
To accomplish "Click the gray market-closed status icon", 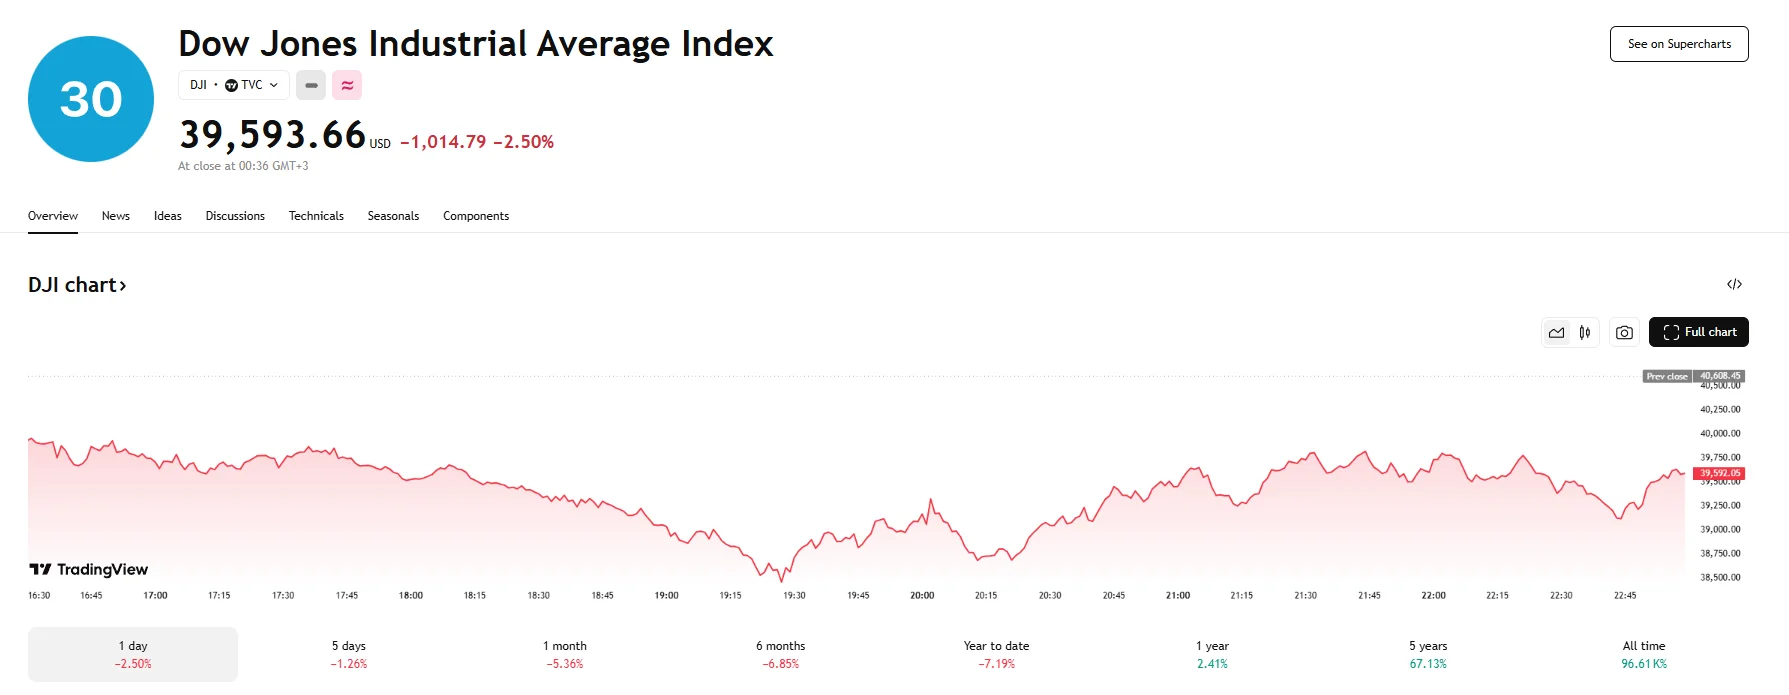I will [x=311, y=86].
